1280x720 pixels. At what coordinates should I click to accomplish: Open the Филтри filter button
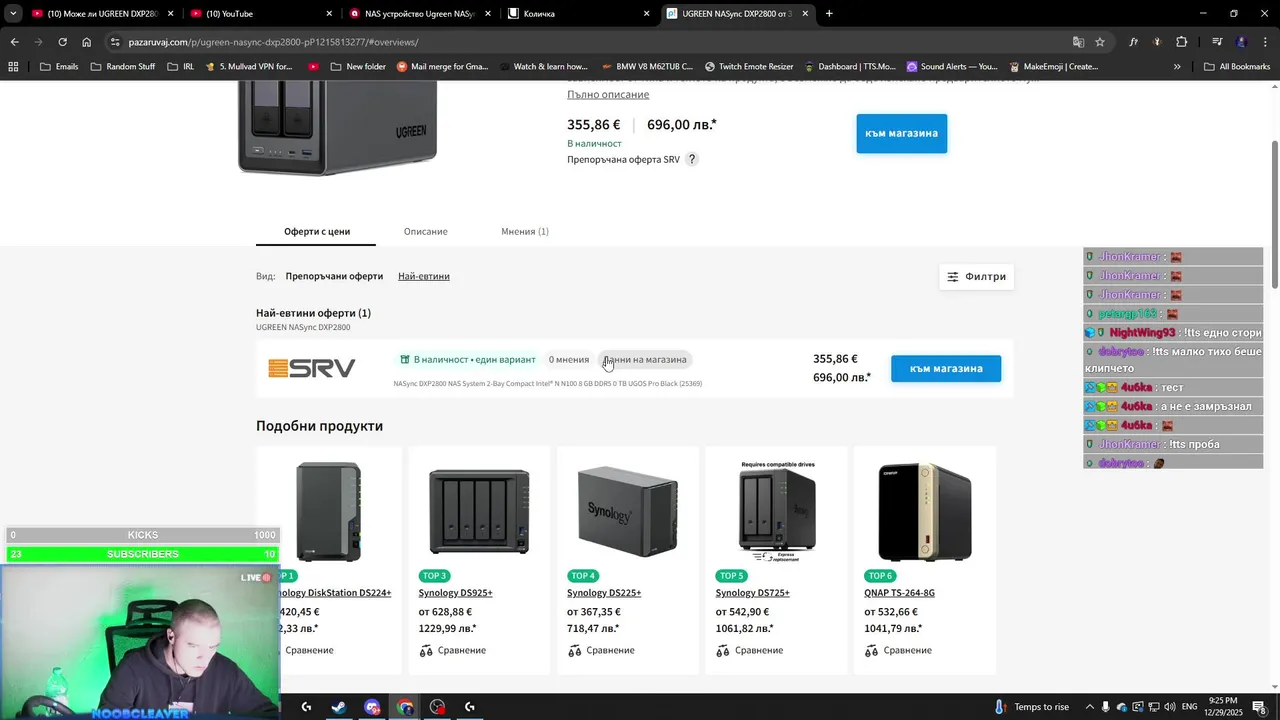977,277
